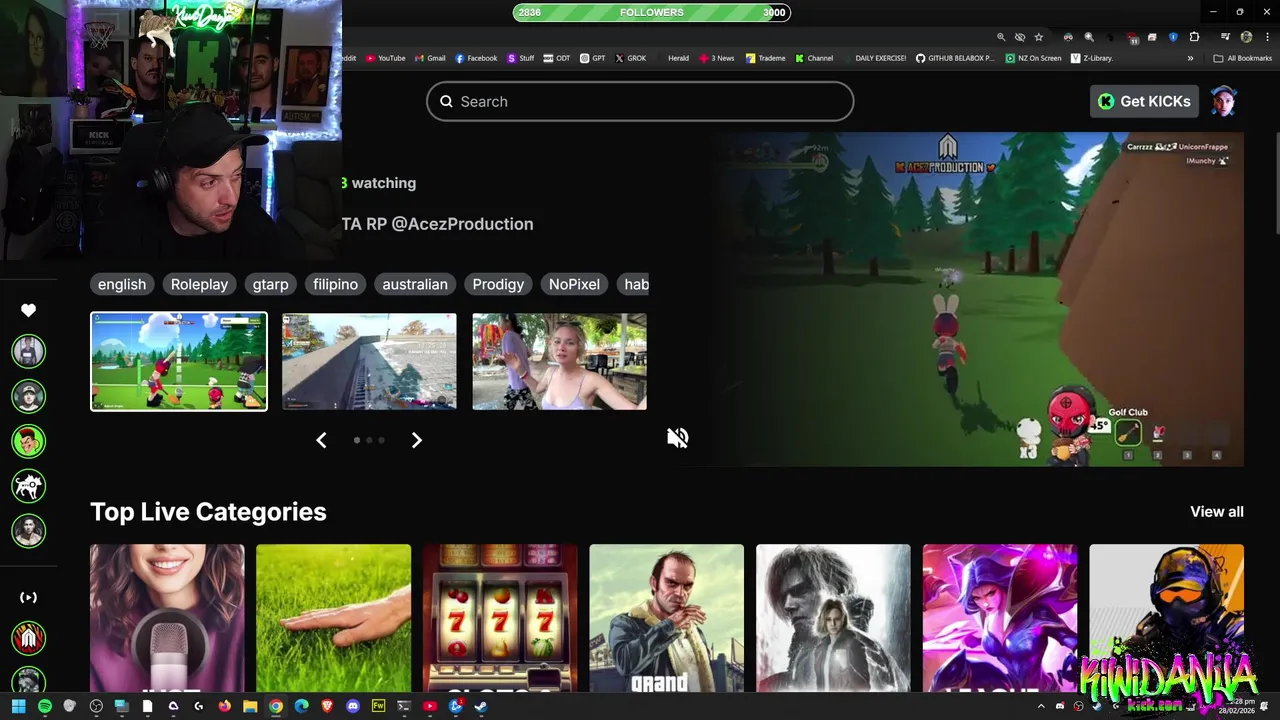The height and width of the screenshot is (720, 1280).
Task: Open the touching grass category card
Action: click(x=333, y=618)
